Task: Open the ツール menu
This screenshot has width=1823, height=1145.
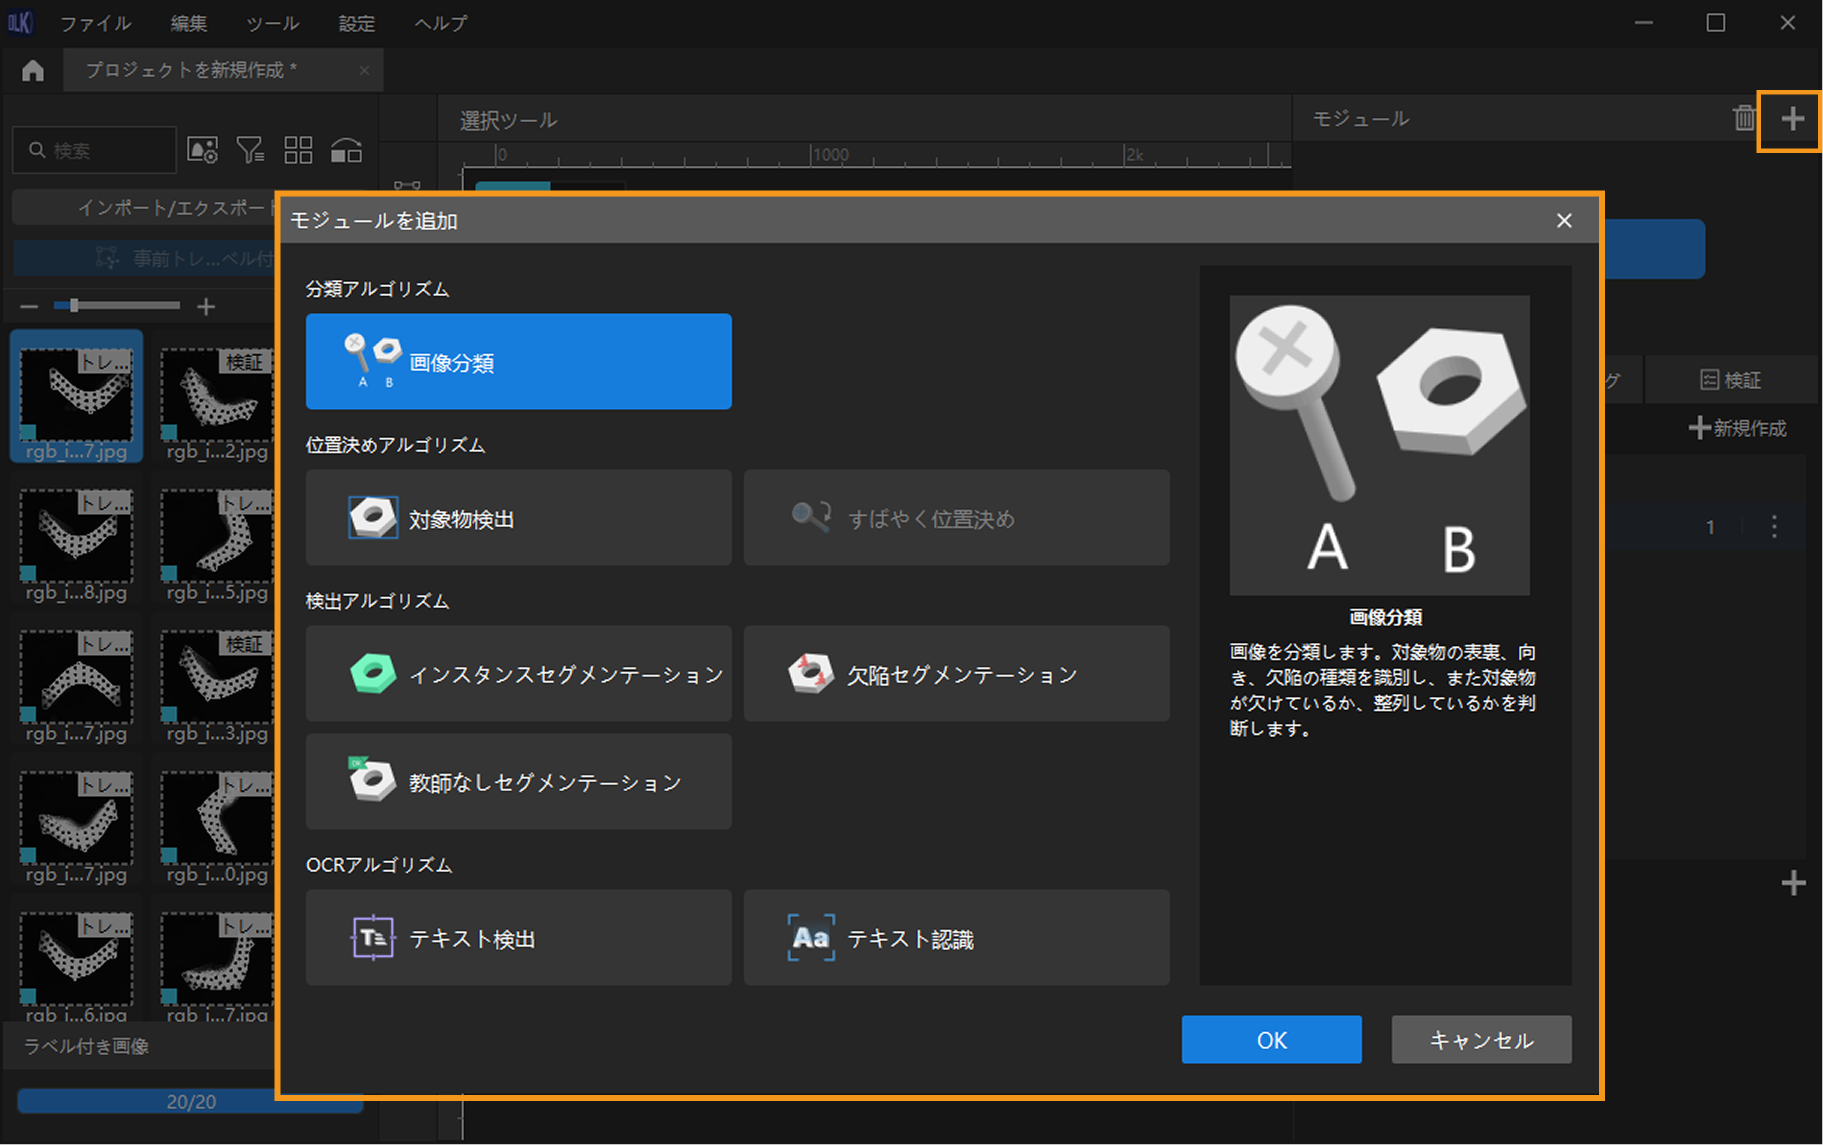Action: pos(272,23)
